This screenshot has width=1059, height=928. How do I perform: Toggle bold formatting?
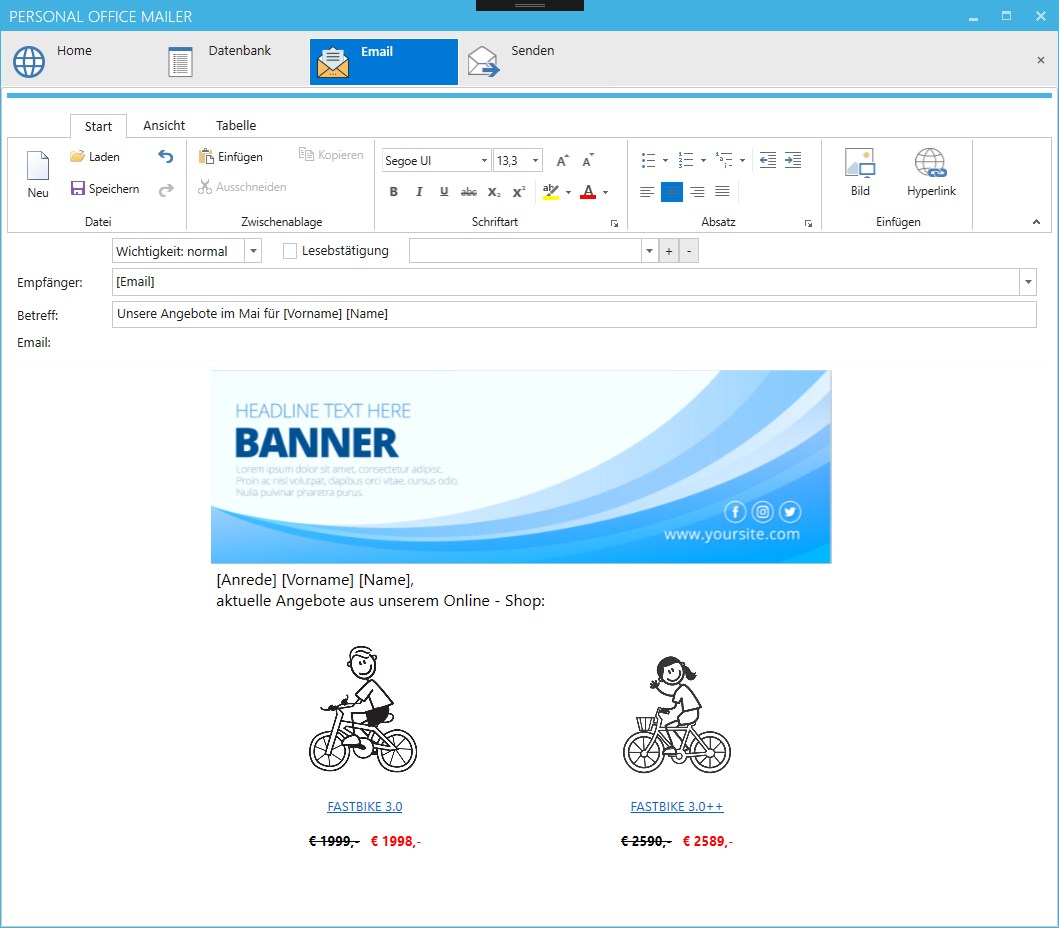(394, 192)
